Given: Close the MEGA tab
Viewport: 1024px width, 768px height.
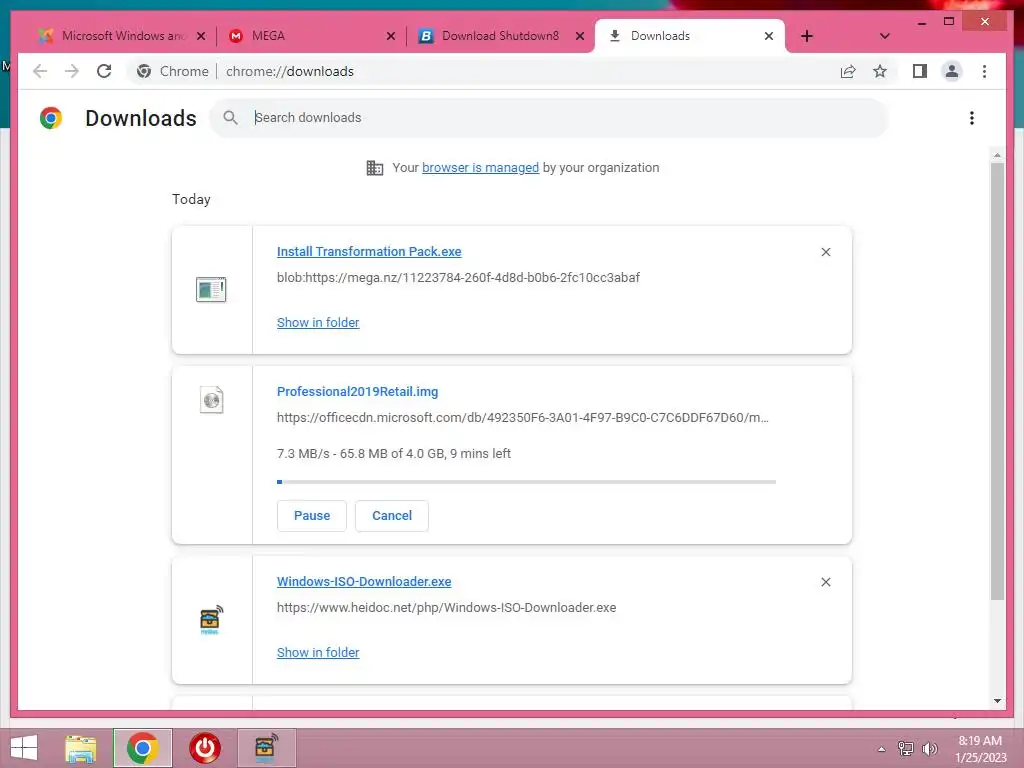Looking at the screenshot, I should (x=391, y=36).
